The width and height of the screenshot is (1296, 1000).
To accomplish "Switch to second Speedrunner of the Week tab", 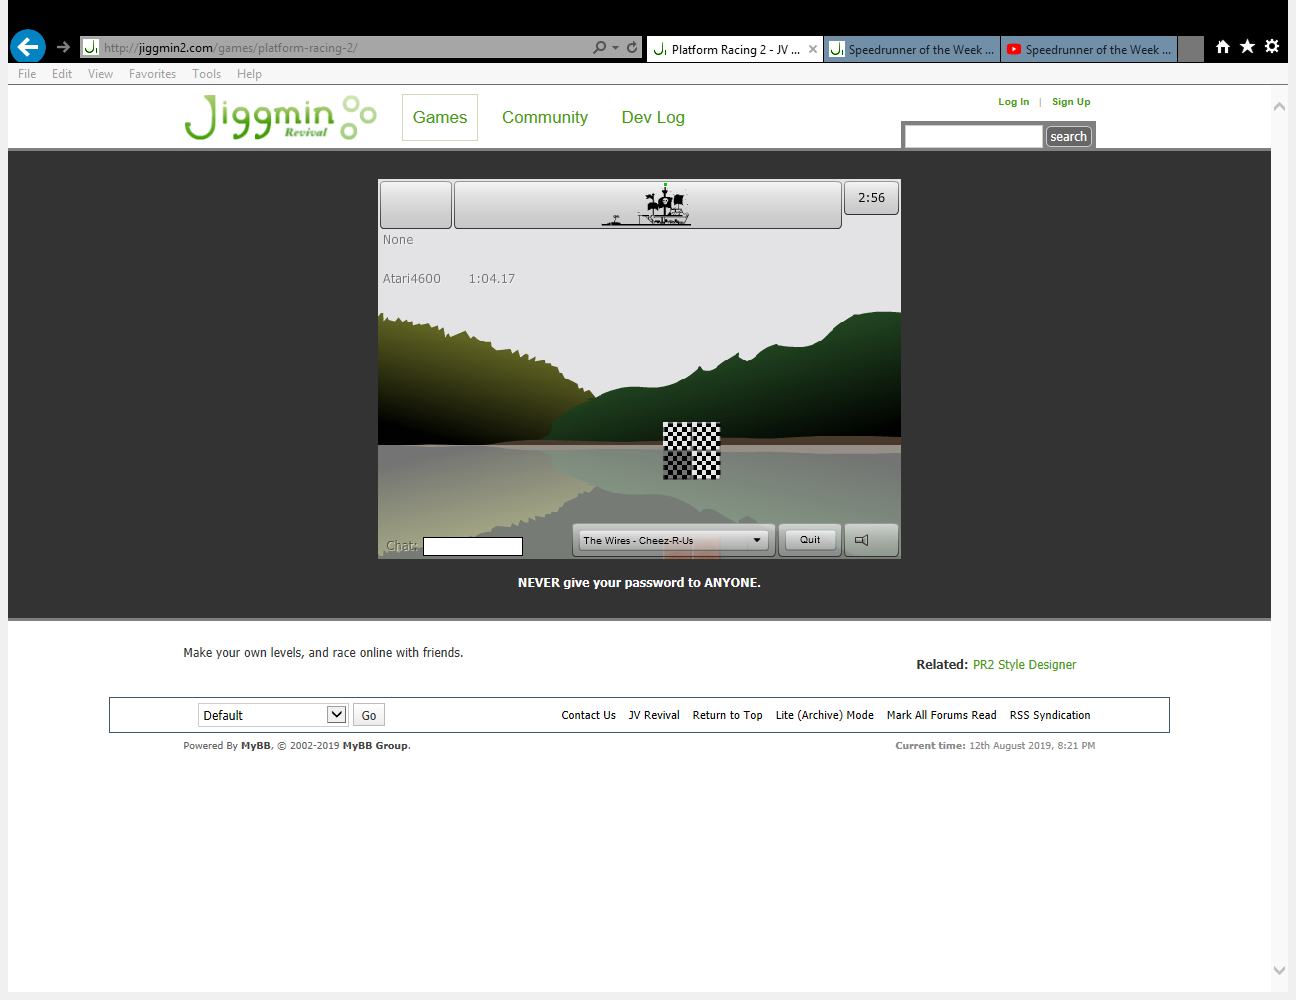I will click(913, 49).
